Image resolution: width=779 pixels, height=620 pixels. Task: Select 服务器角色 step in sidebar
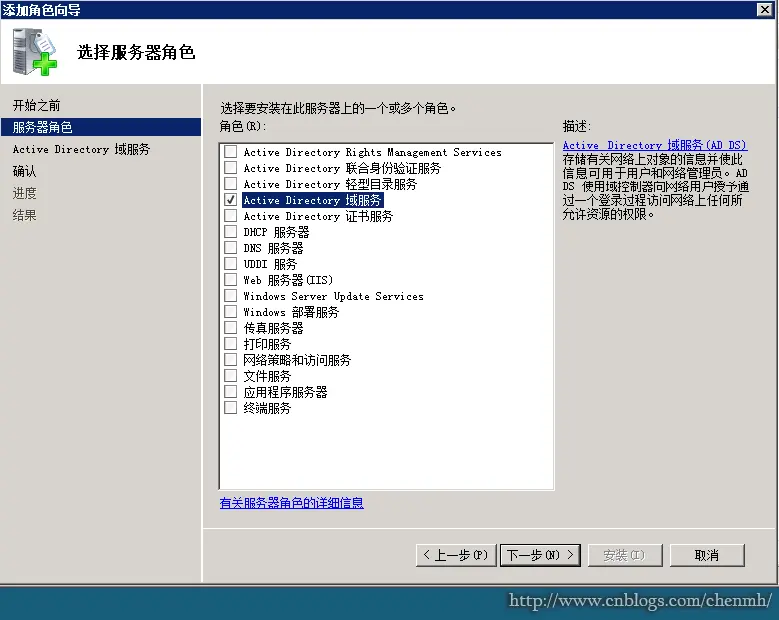point(101,127)
